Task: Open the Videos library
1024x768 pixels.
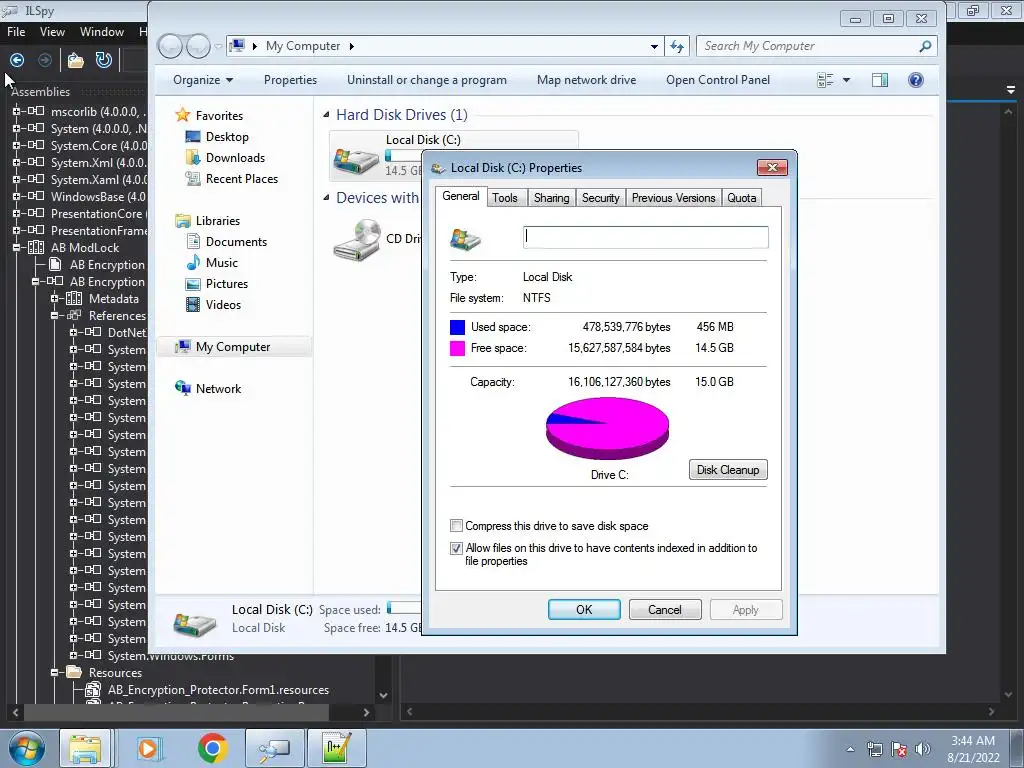Action: pyautogui.click(x=223, y=304)
